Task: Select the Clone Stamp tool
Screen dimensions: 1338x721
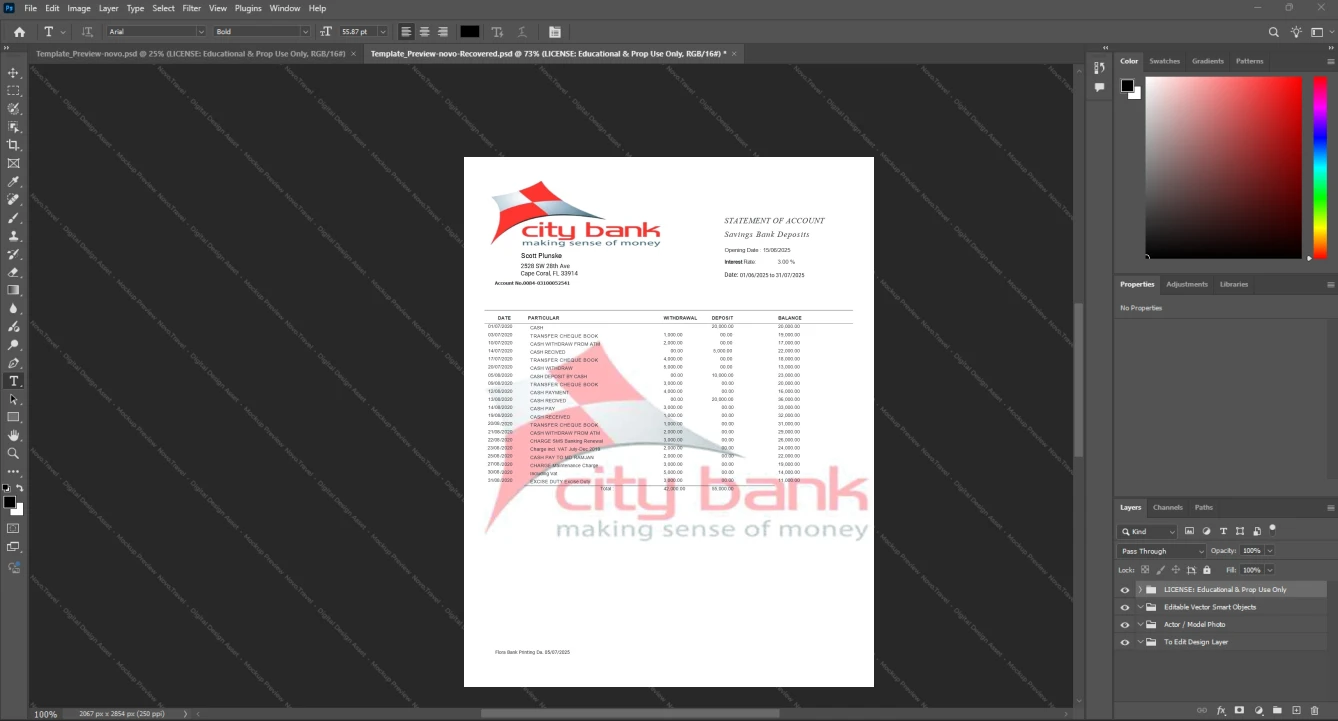Action: click(x=13, y=236)
